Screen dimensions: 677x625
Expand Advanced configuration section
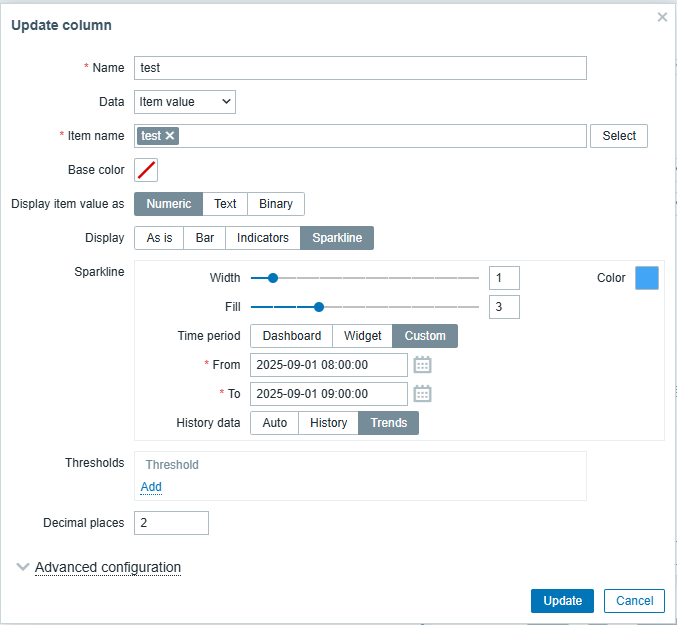click(107, 567)
